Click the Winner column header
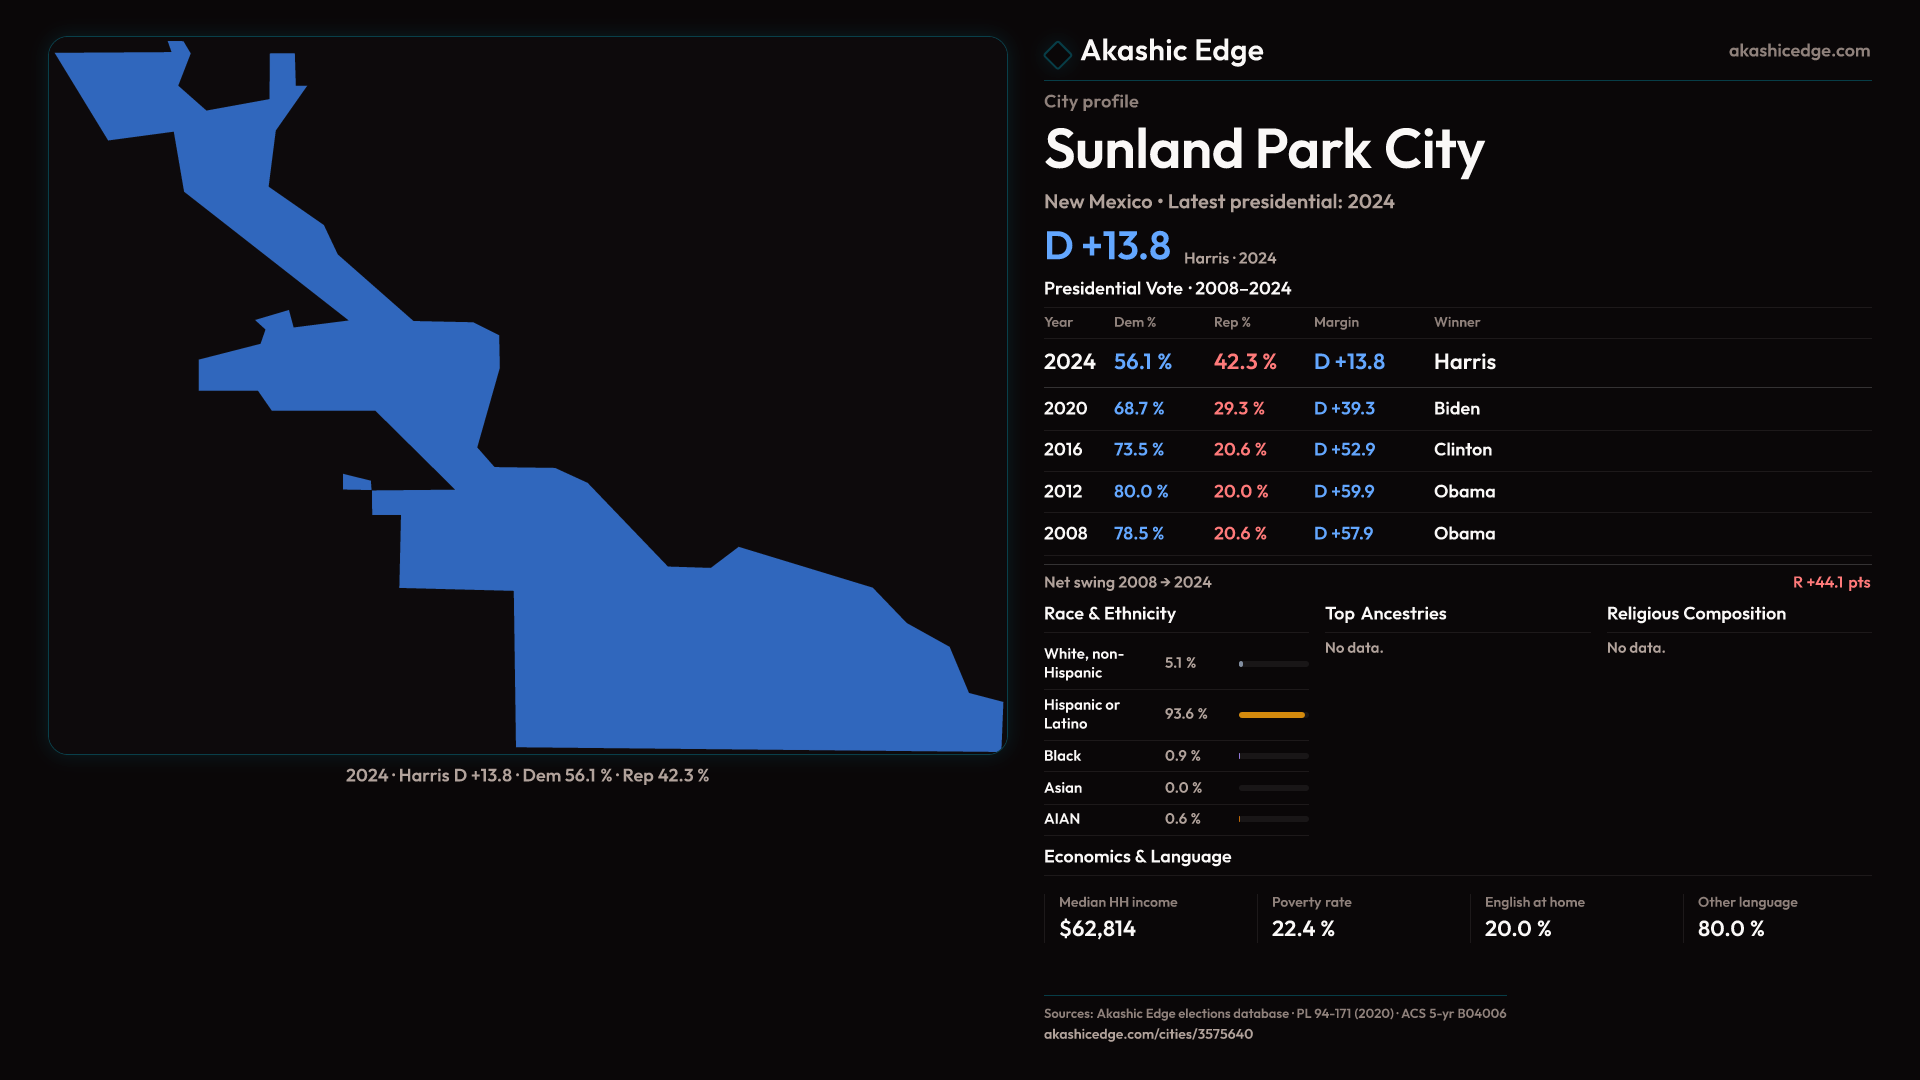Image resolution: width=1920 pixels, height=1080 pixels. pos(1456,322)
